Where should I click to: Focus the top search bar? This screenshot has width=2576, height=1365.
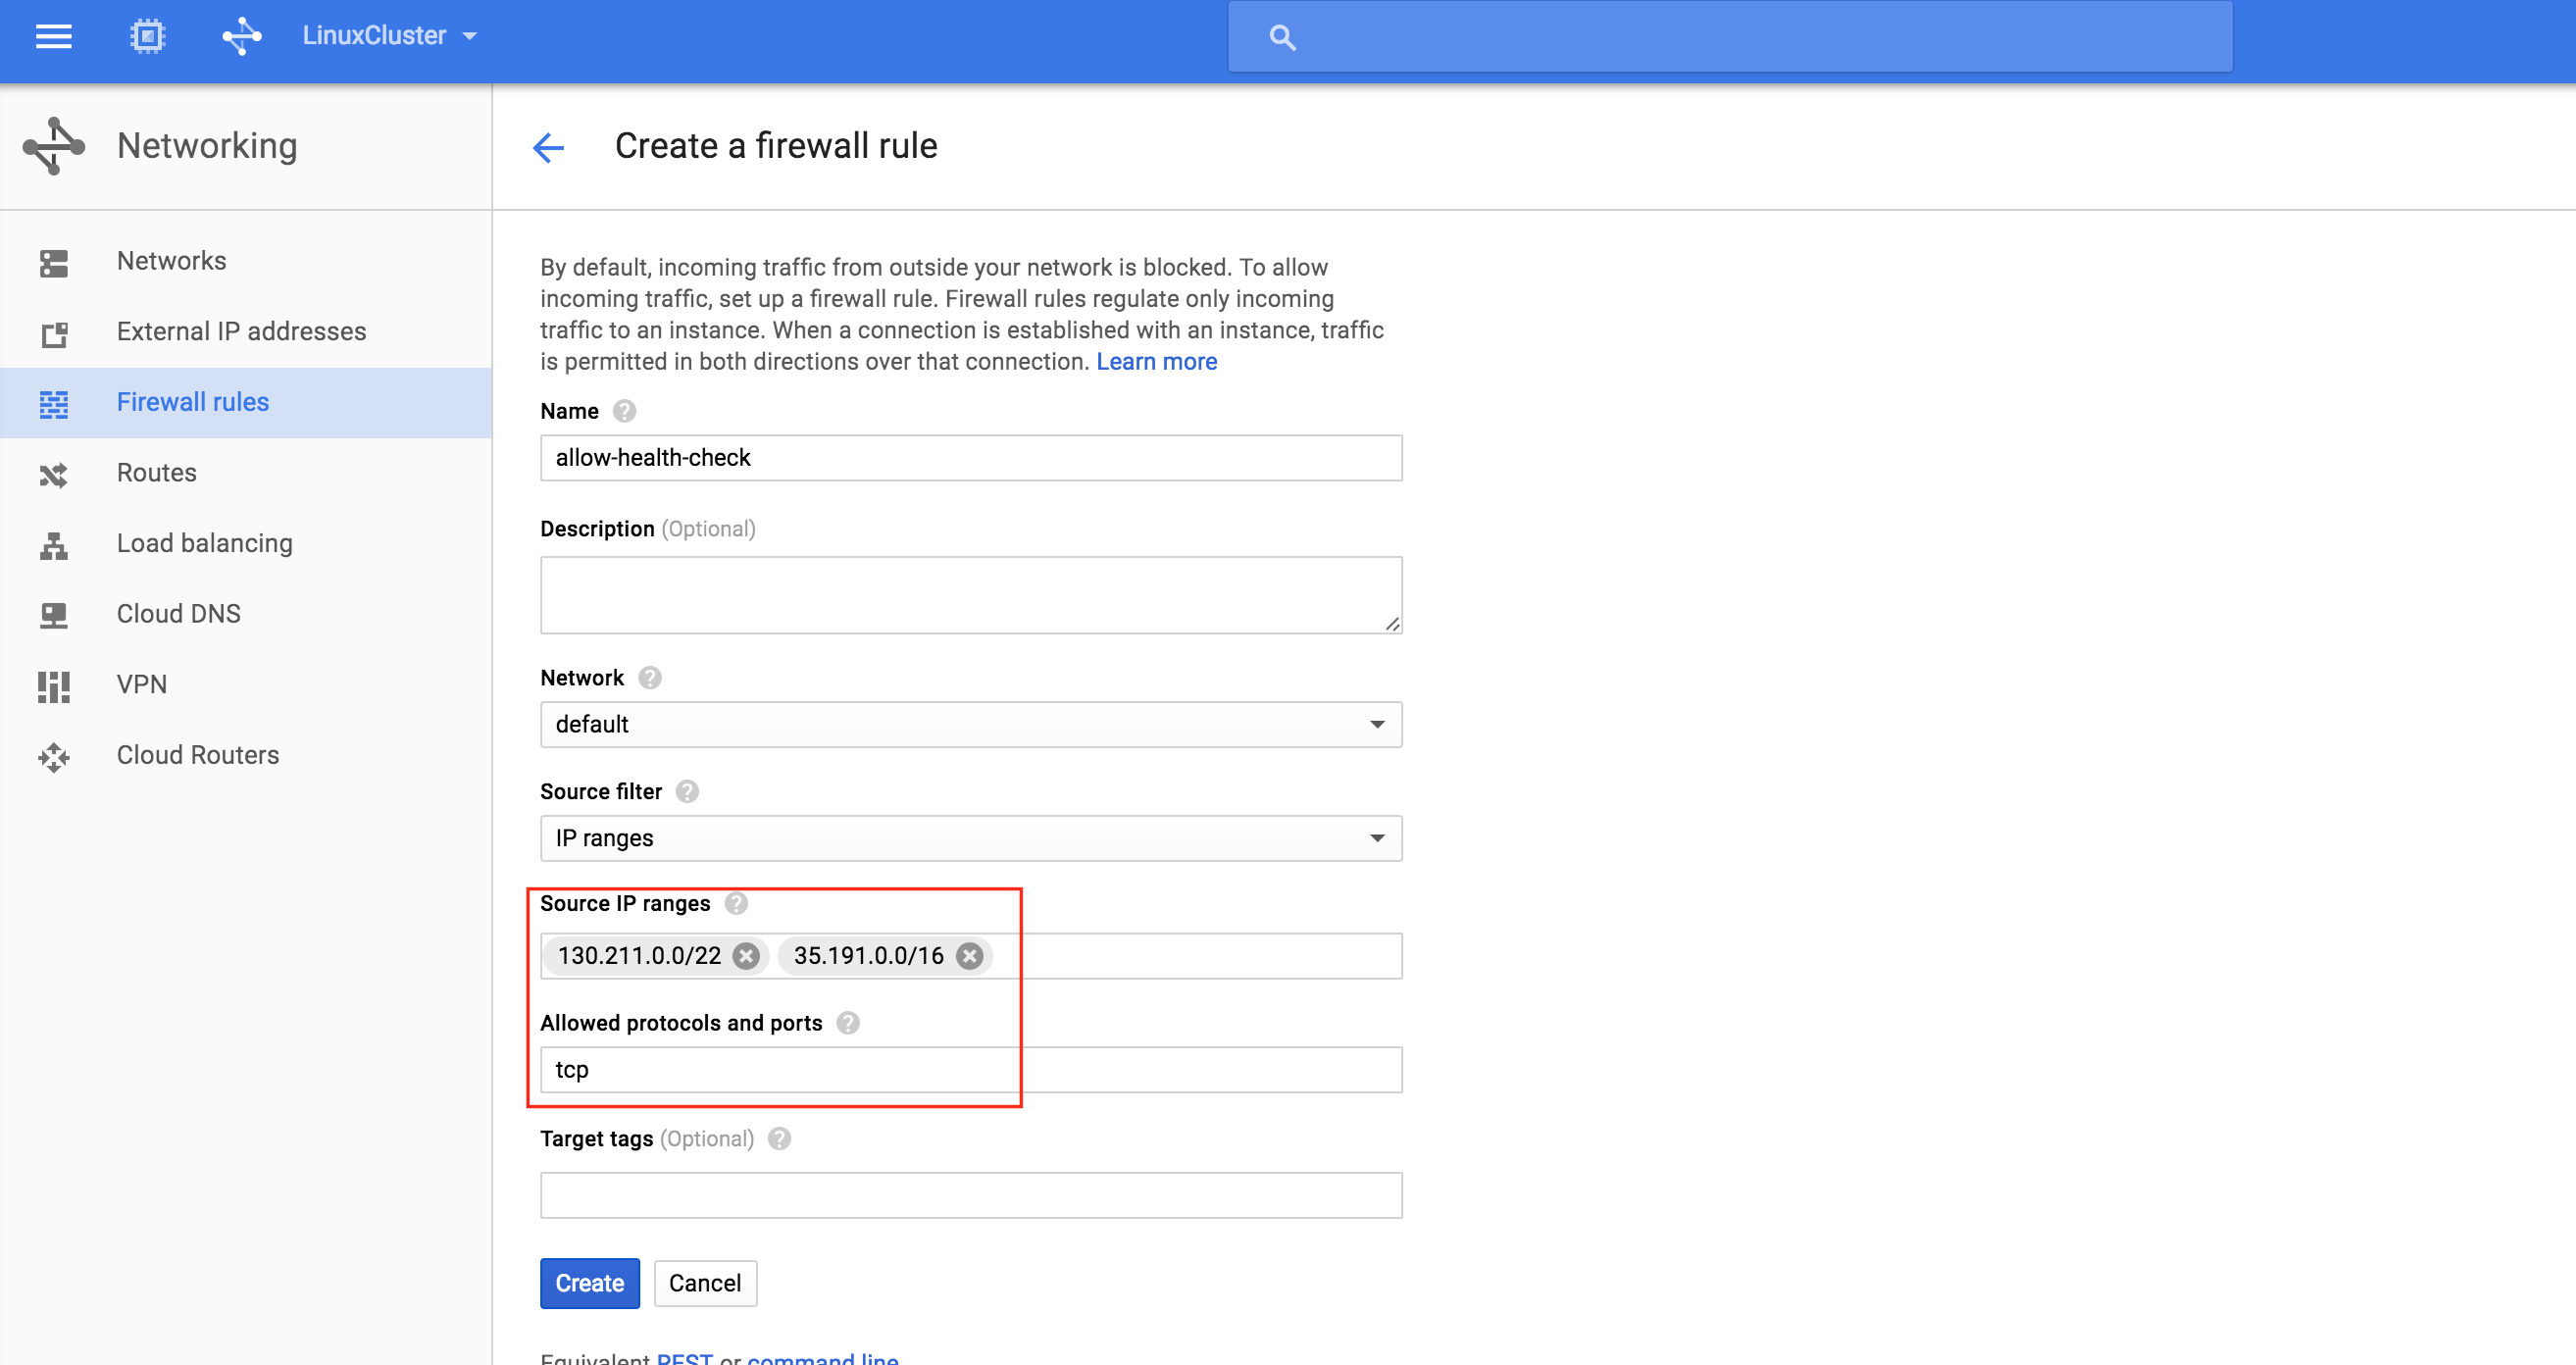(x=1730, y=37)
